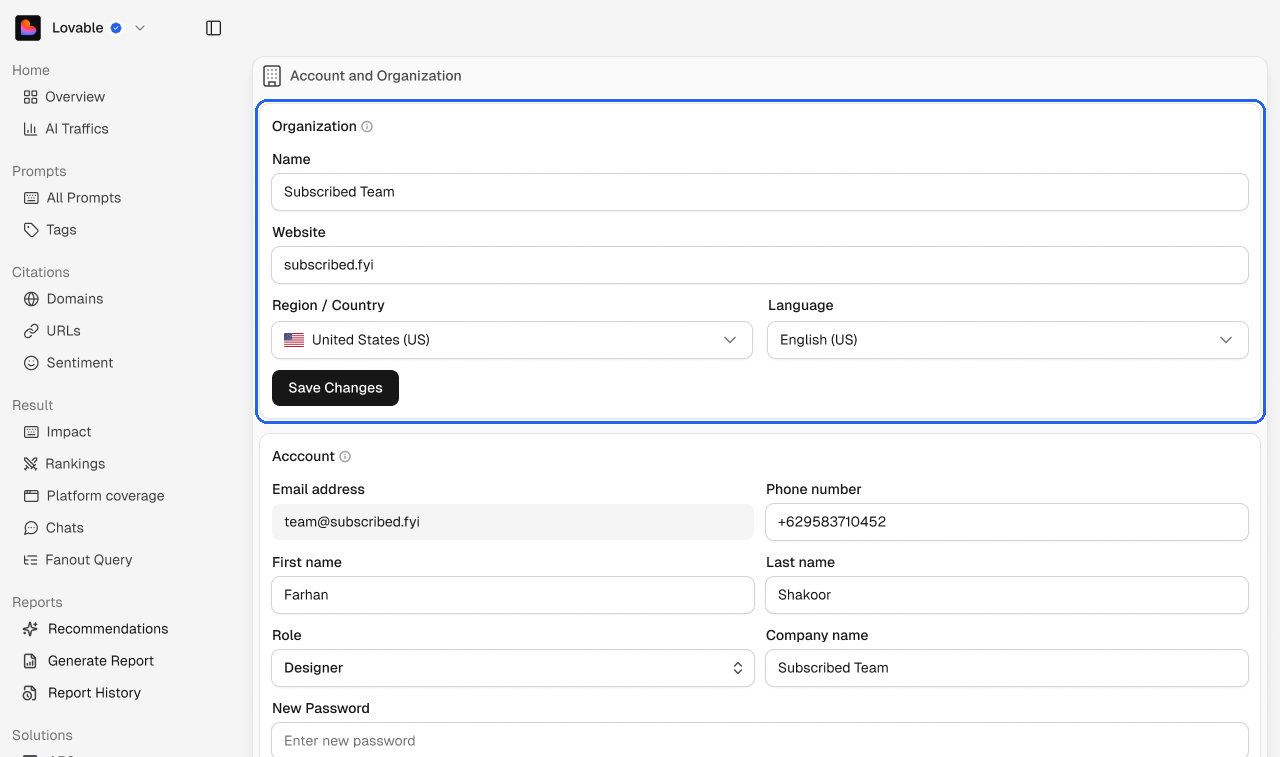Click the Lovable logo icon
The height and width of the screenshot is (757, 1280).
pos(28,28)
